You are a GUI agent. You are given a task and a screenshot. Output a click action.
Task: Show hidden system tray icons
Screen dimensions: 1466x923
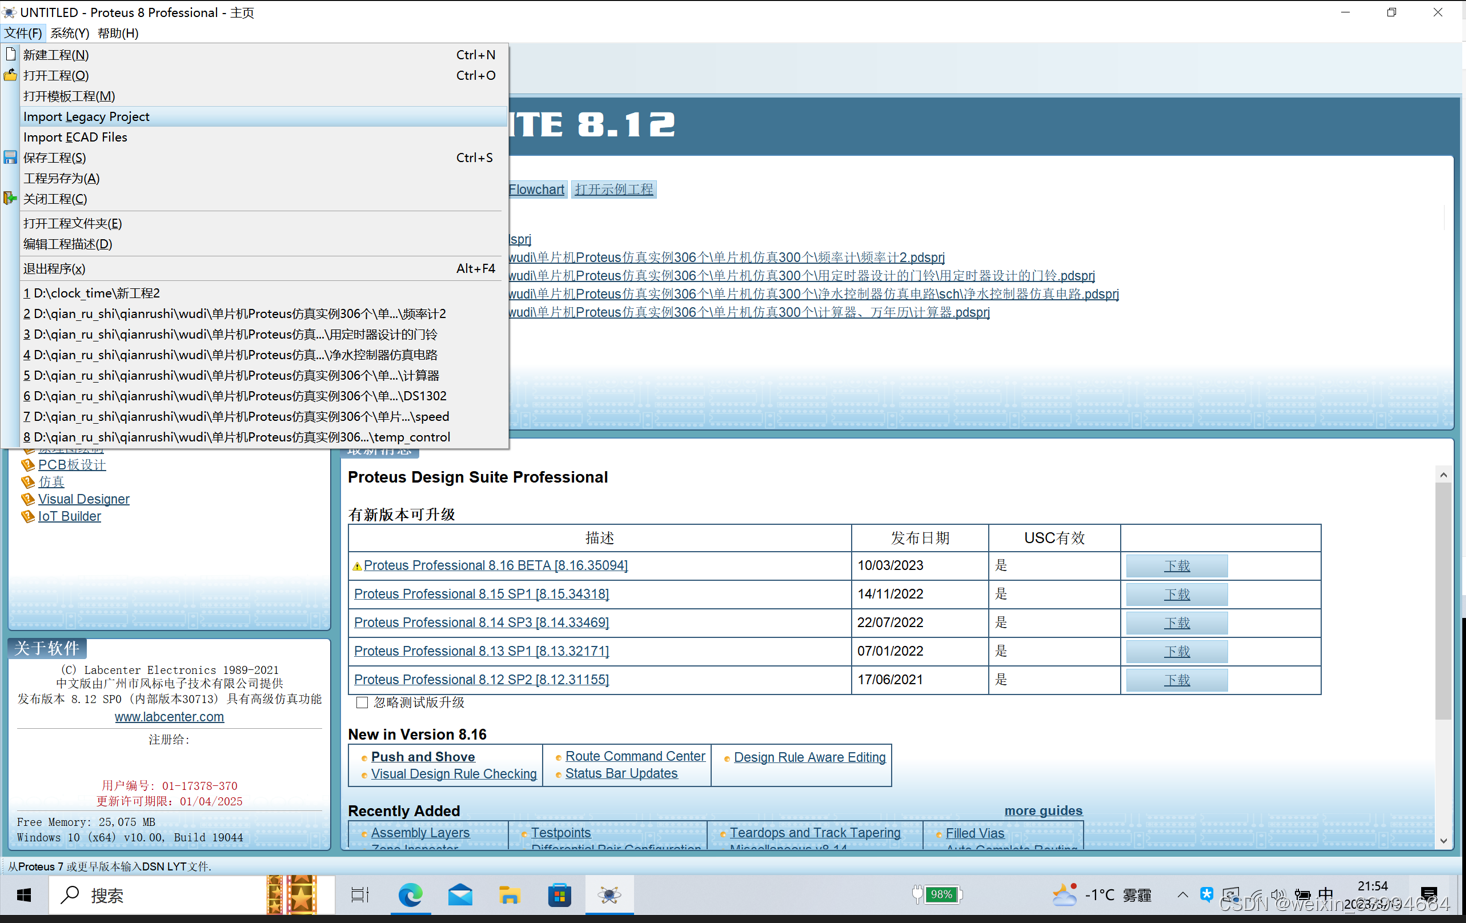pos(1183,895)
